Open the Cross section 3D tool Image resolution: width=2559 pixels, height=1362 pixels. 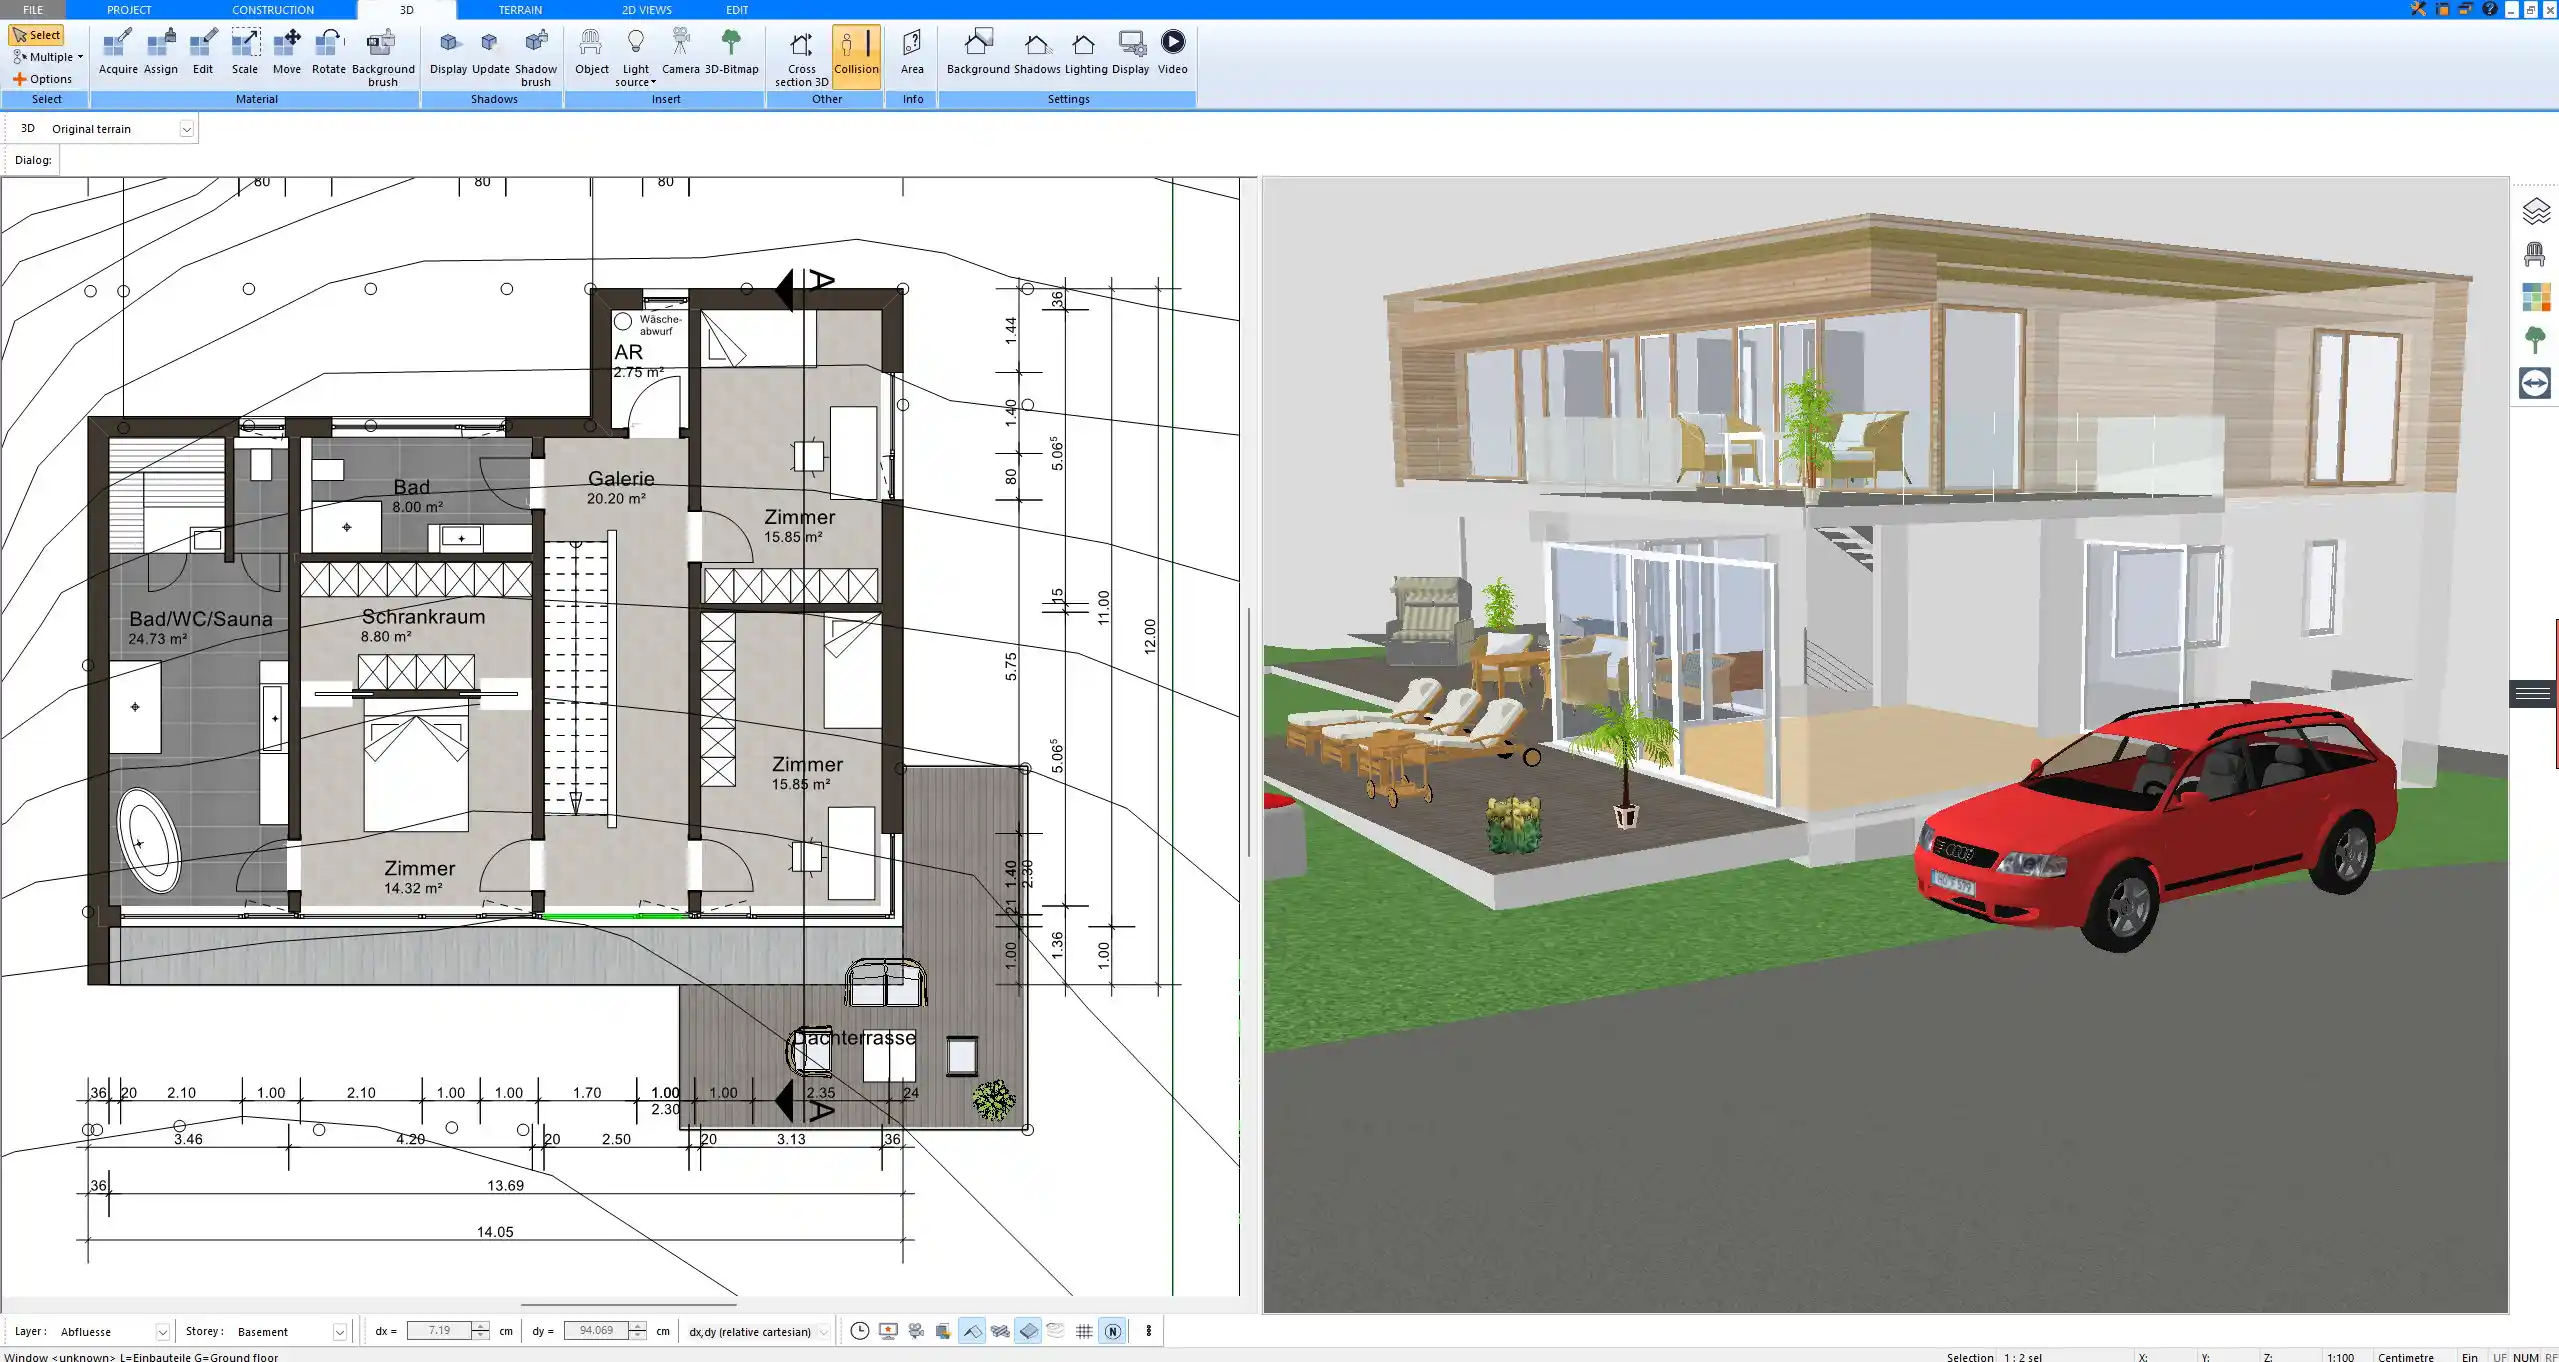point(801,56)
